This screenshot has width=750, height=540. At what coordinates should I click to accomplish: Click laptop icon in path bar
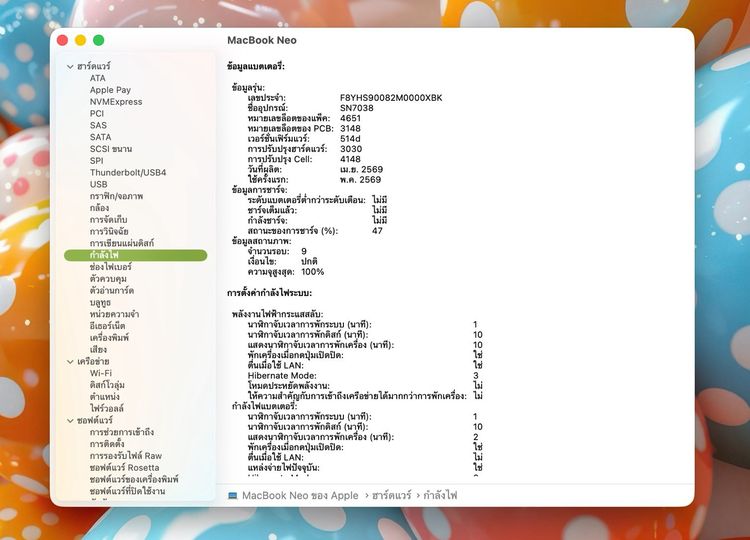click(x=233, y=496)
